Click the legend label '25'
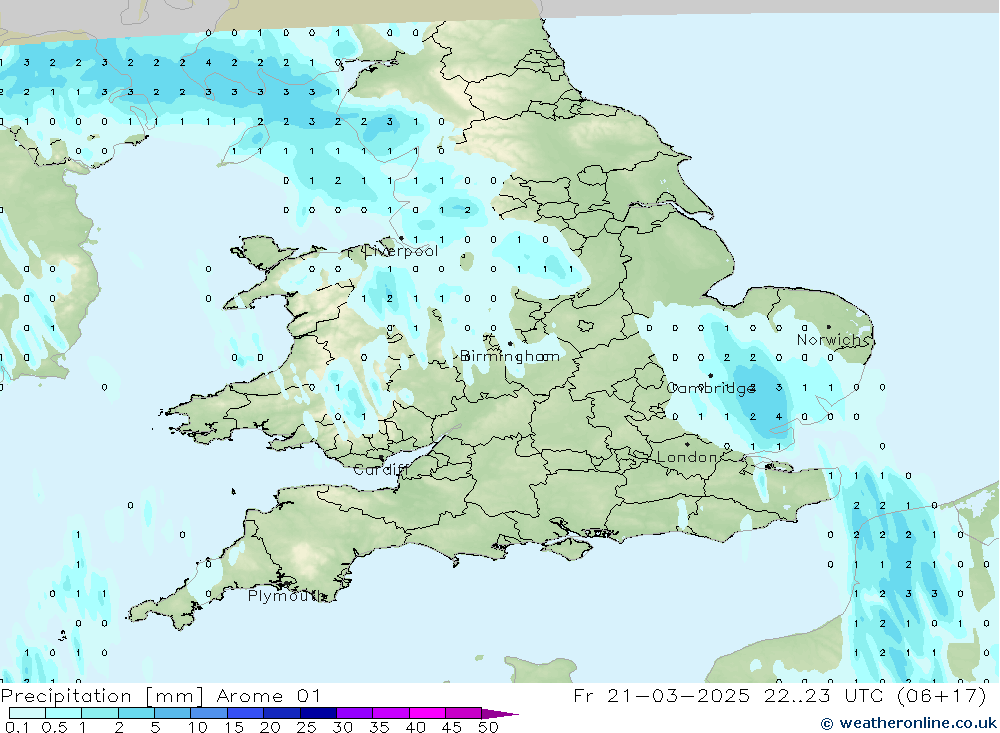Screen dimensions: 1000x733 [307, 727]
